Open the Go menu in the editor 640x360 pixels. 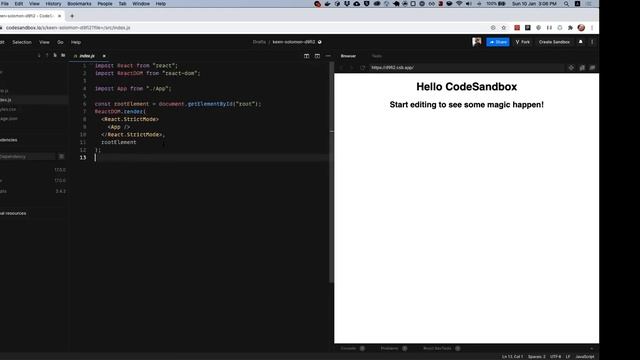[x=60, y=42]
